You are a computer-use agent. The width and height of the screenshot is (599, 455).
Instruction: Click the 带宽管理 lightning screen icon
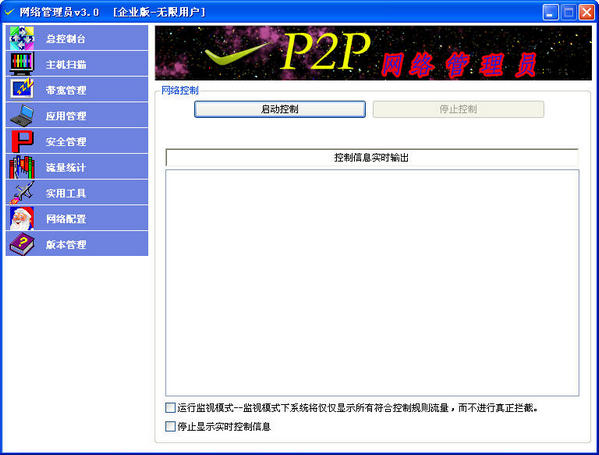pyautogui.click(x=22, y=89)
